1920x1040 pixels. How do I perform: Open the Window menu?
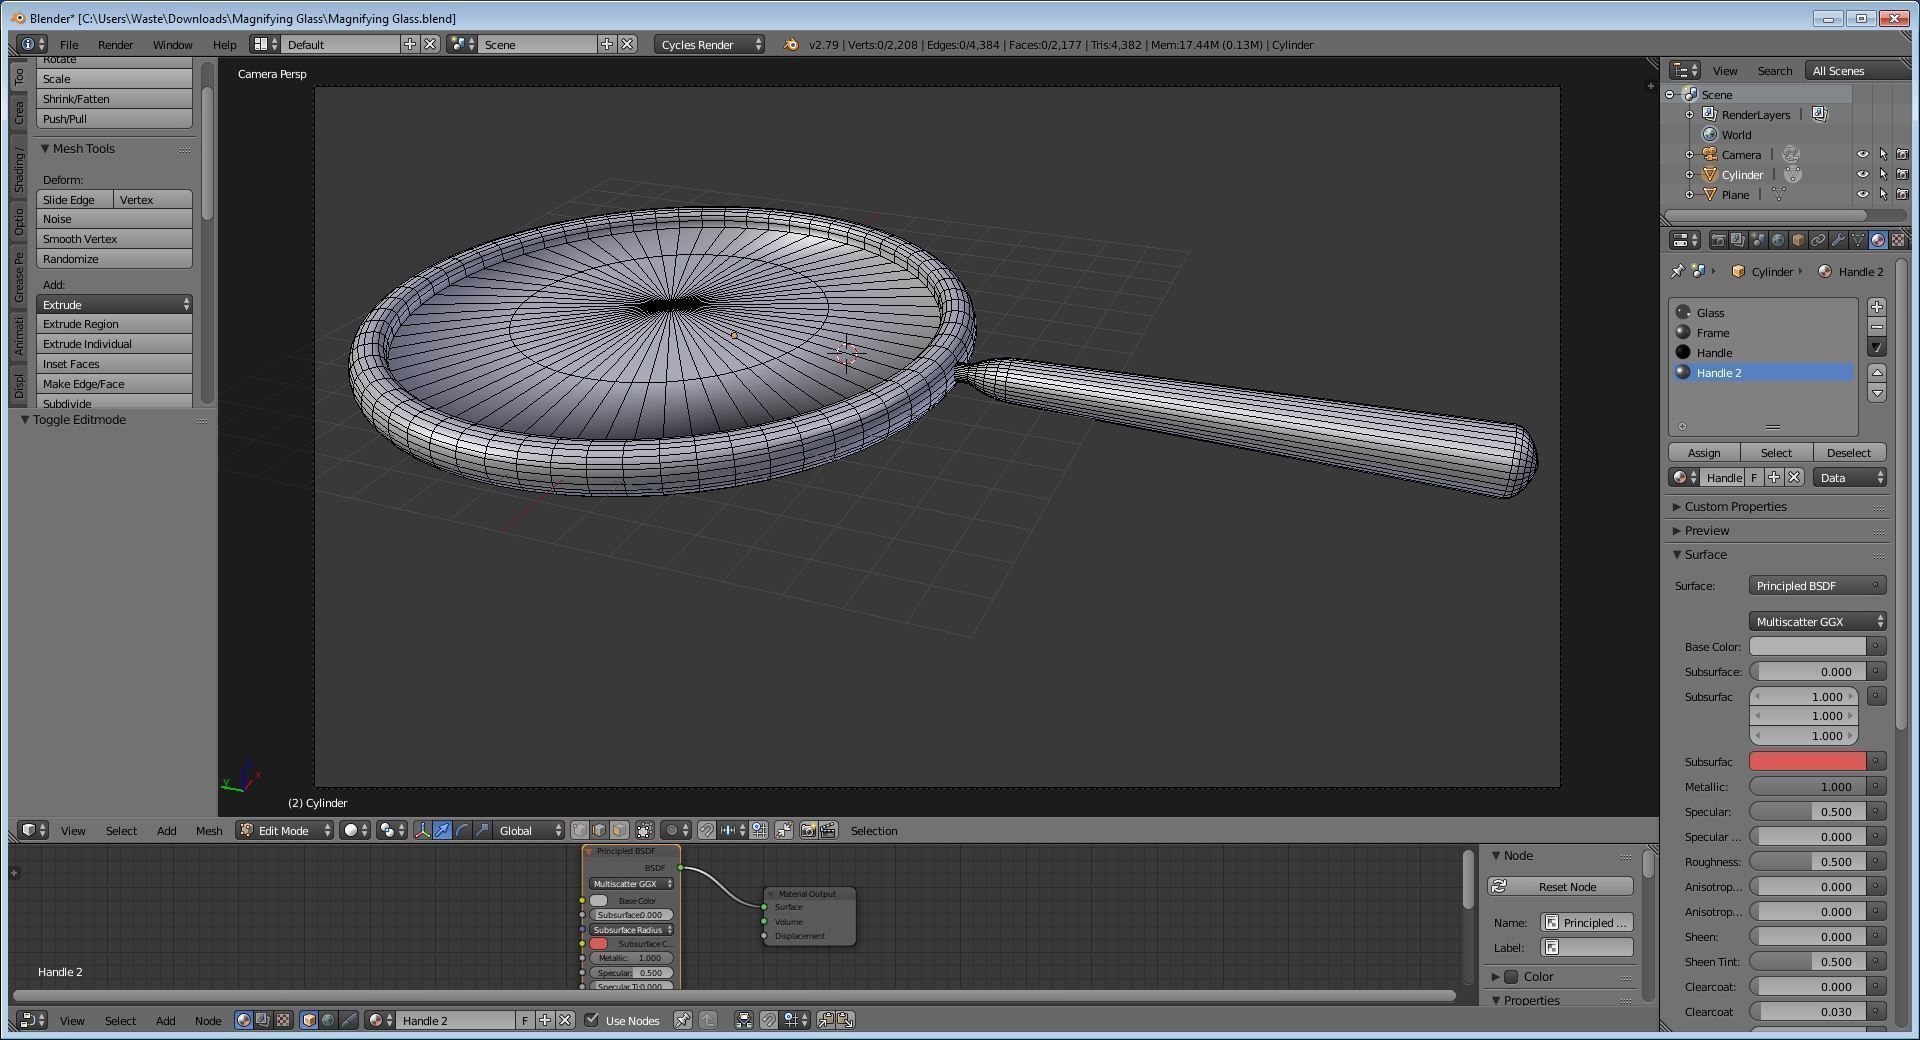click(172, 45)
